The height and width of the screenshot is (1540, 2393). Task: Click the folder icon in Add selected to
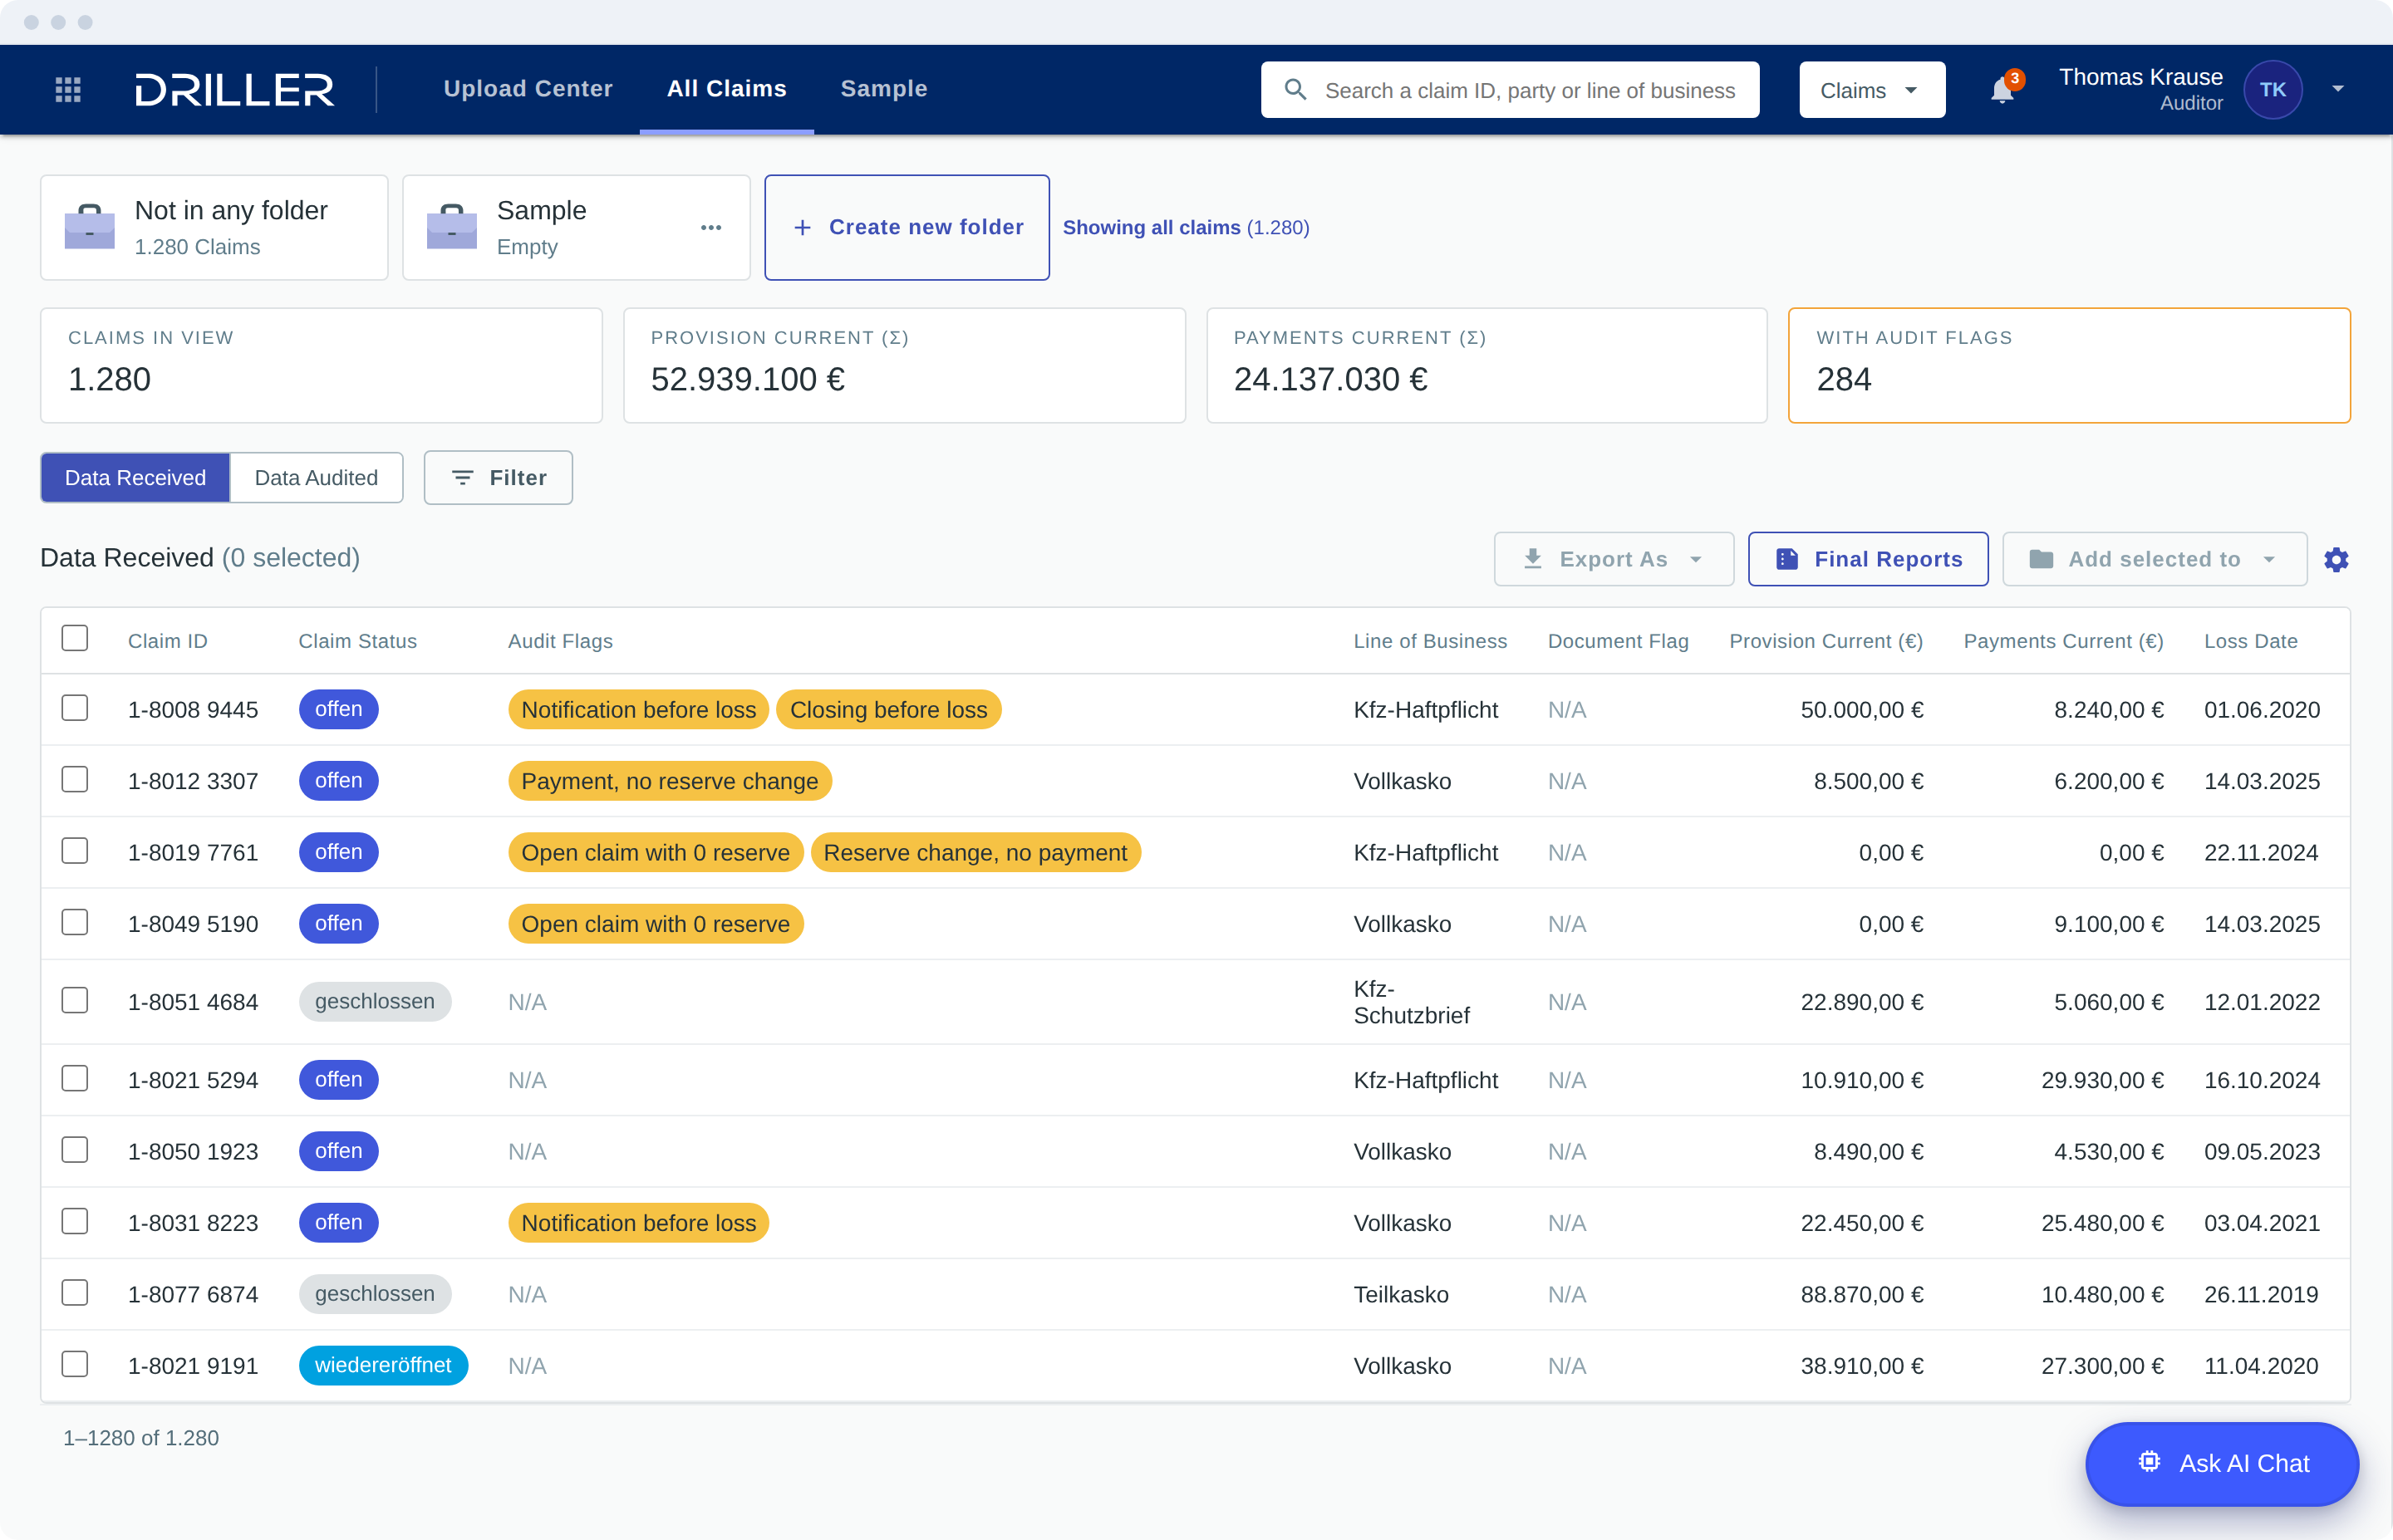pyautogui.click(x=2041, y=559)
